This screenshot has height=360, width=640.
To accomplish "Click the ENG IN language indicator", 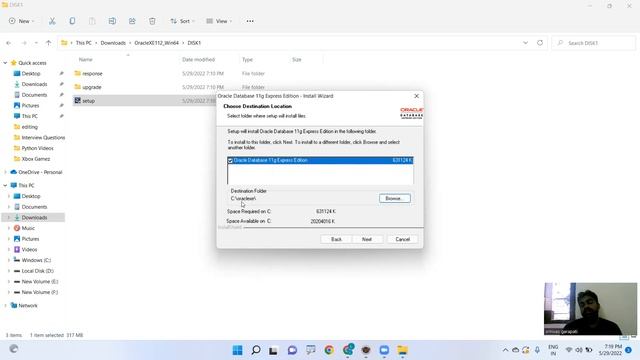I will point(553,350).
